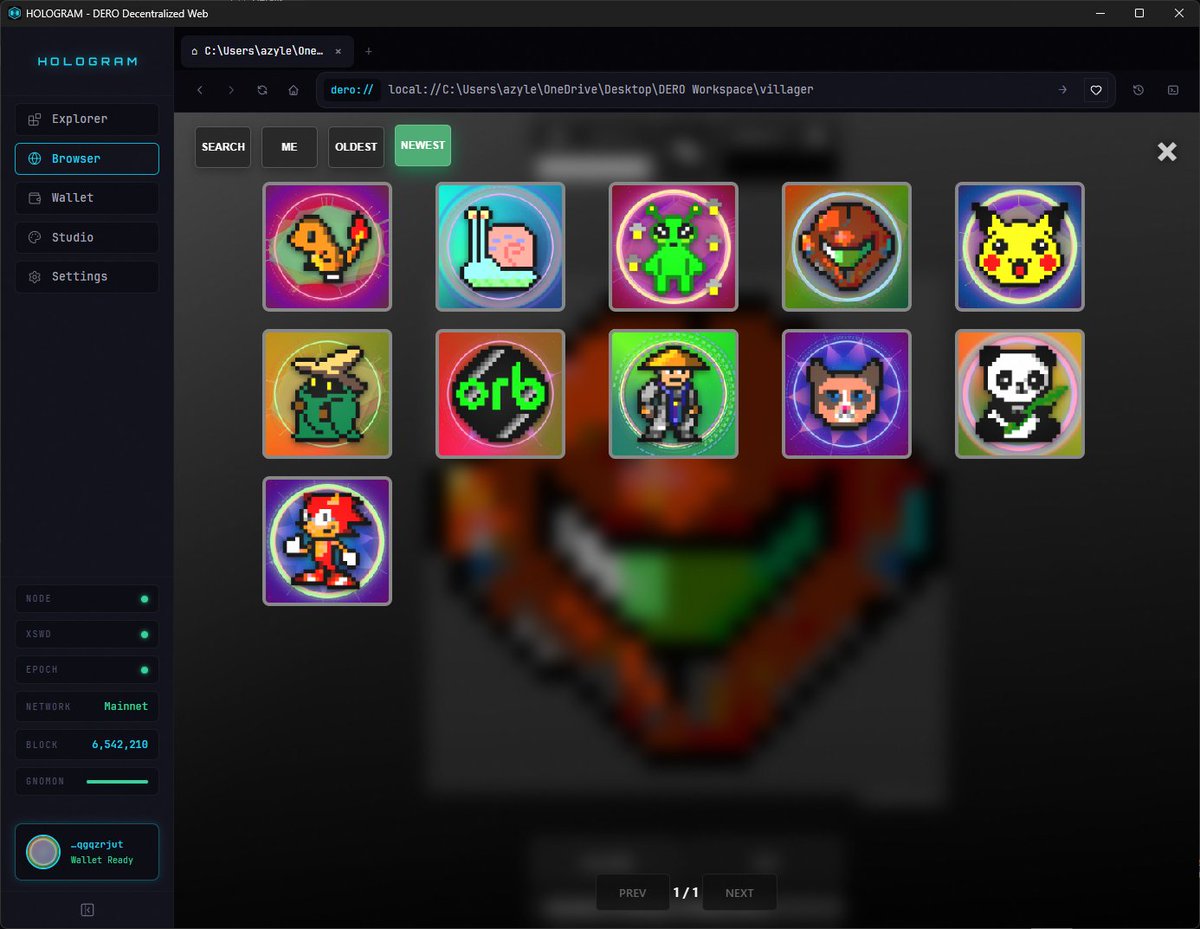Click the NEXT page button
This screenshot has width=1200, height=929.
click(x=740, y=893)
